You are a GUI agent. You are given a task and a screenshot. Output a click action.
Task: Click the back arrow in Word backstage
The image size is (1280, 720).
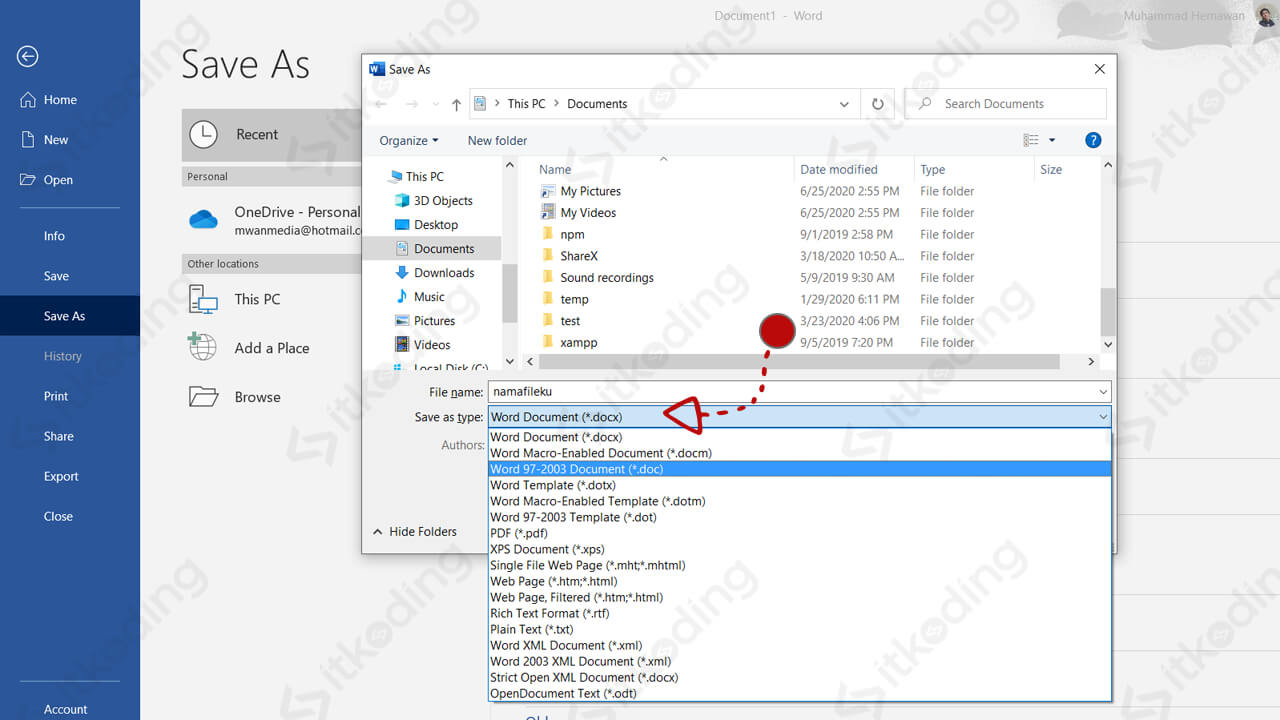tap(28, 57)
